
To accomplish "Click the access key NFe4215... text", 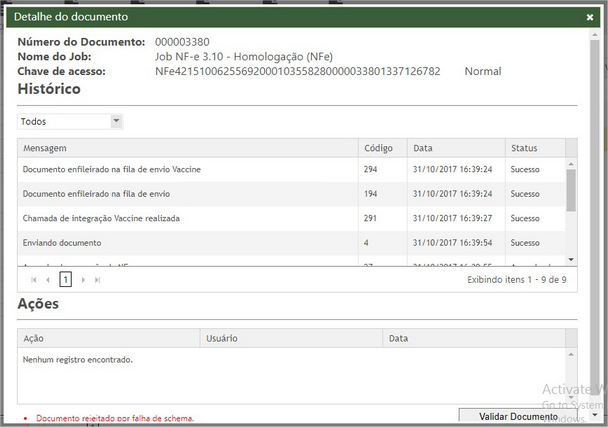I will [297, 71].
